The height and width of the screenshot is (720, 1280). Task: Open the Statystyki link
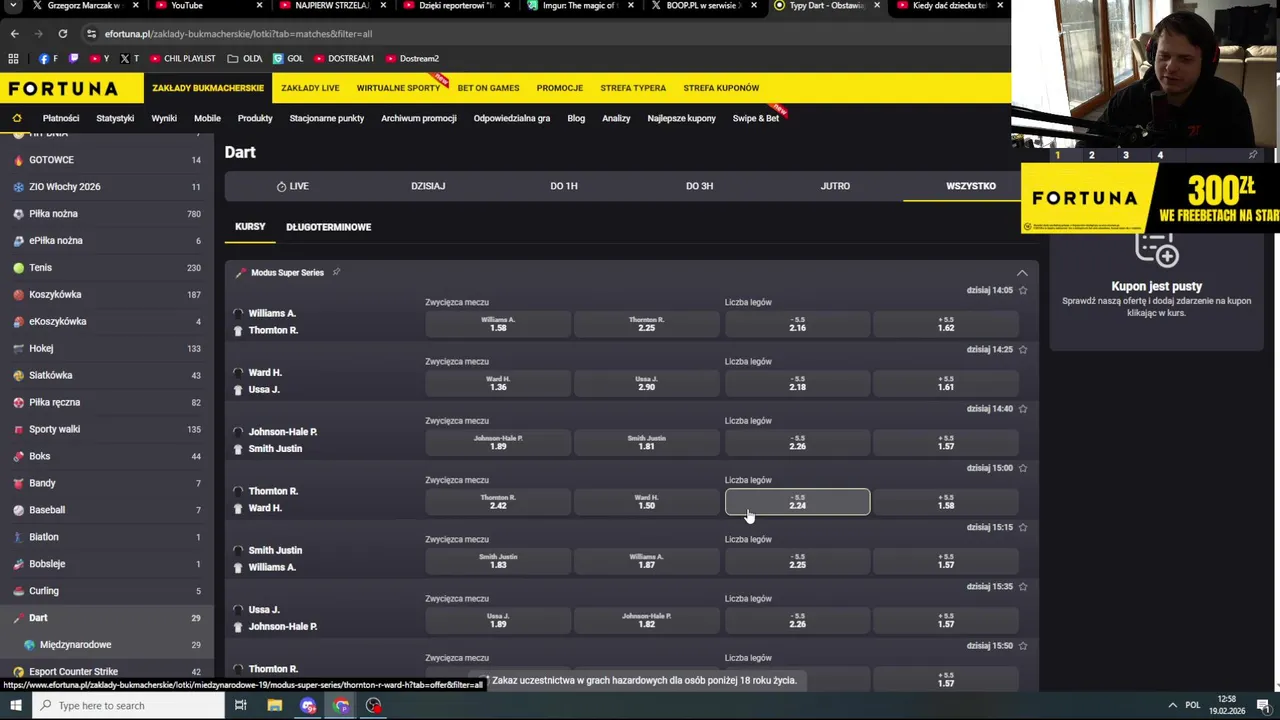(115, 118)
